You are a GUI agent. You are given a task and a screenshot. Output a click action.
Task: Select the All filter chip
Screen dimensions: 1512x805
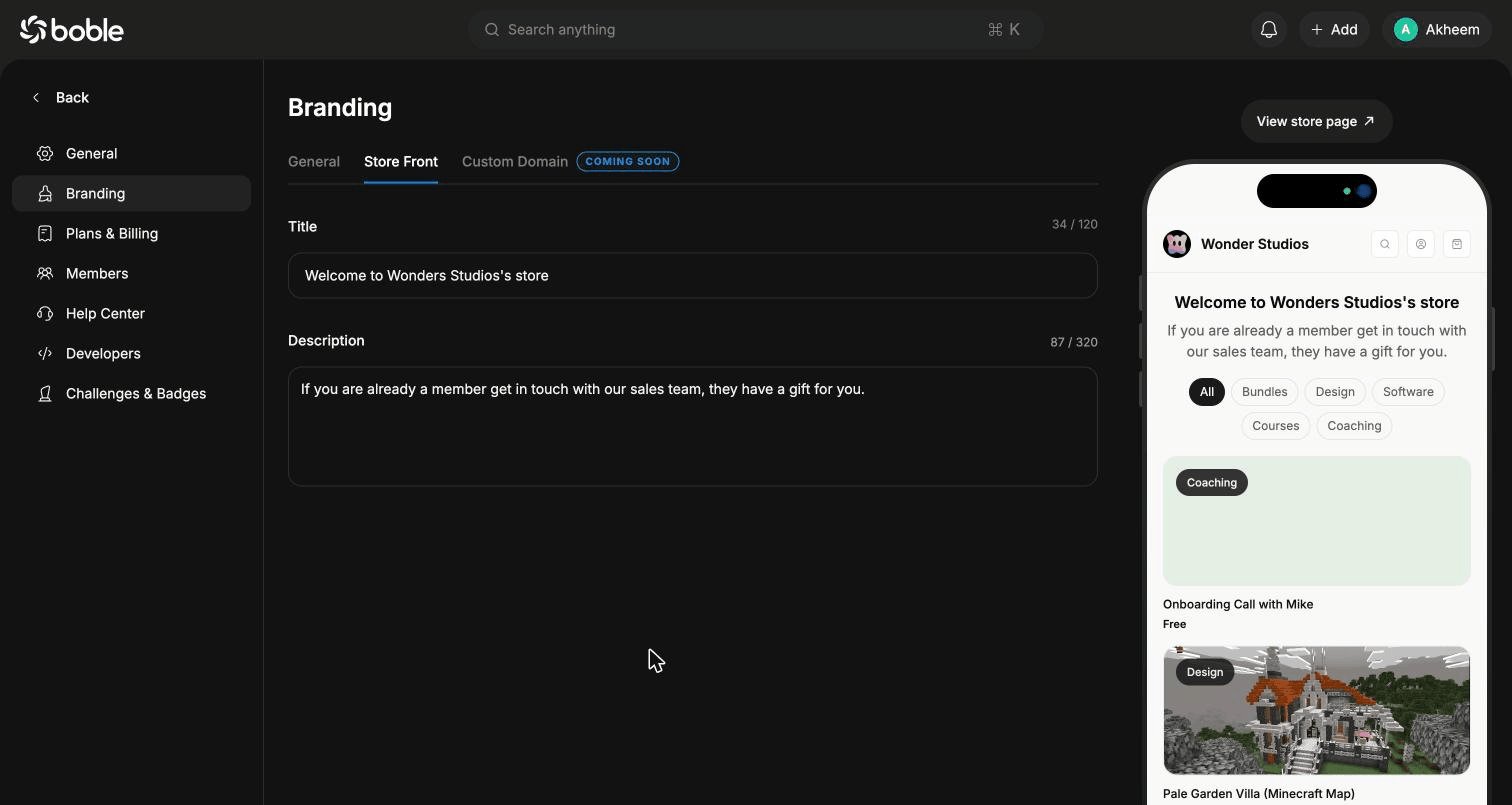tap(1207, 392)
